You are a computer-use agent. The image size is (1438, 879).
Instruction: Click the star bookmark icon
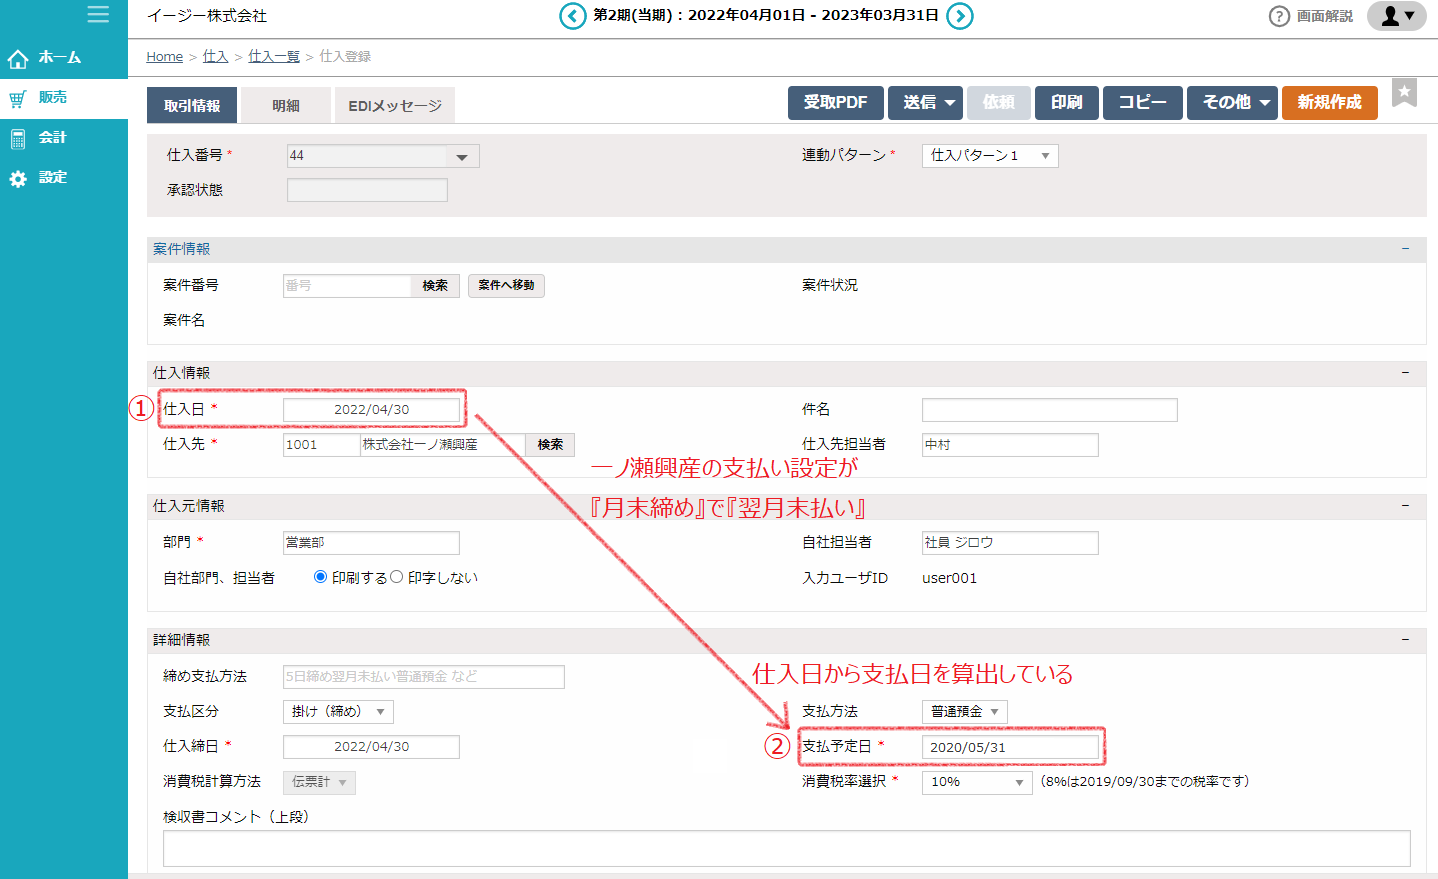(x=1404, y=94)
